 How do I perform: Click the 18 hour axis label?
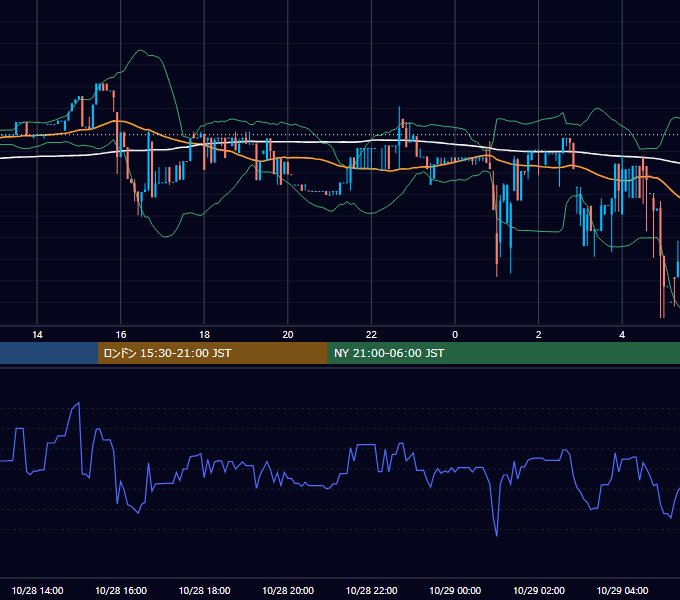[204, 335]
